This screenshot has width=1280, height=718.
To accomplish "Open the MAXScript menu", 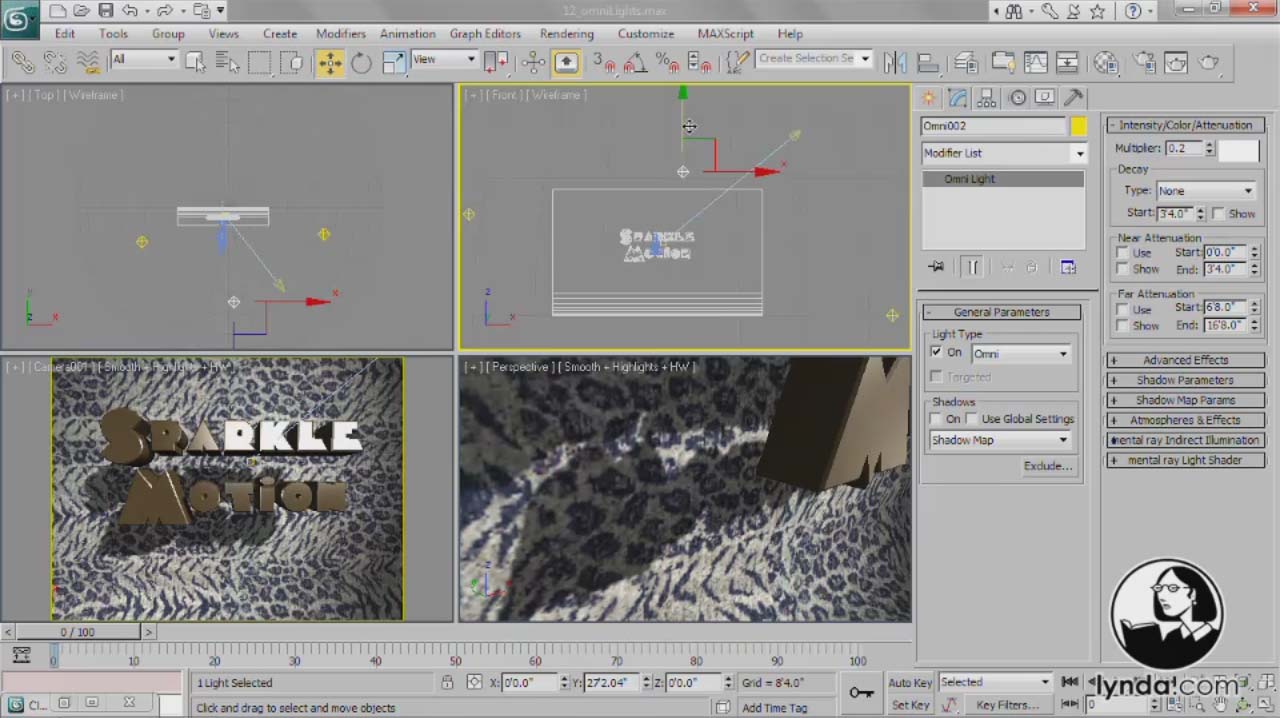I will point(725,33).
